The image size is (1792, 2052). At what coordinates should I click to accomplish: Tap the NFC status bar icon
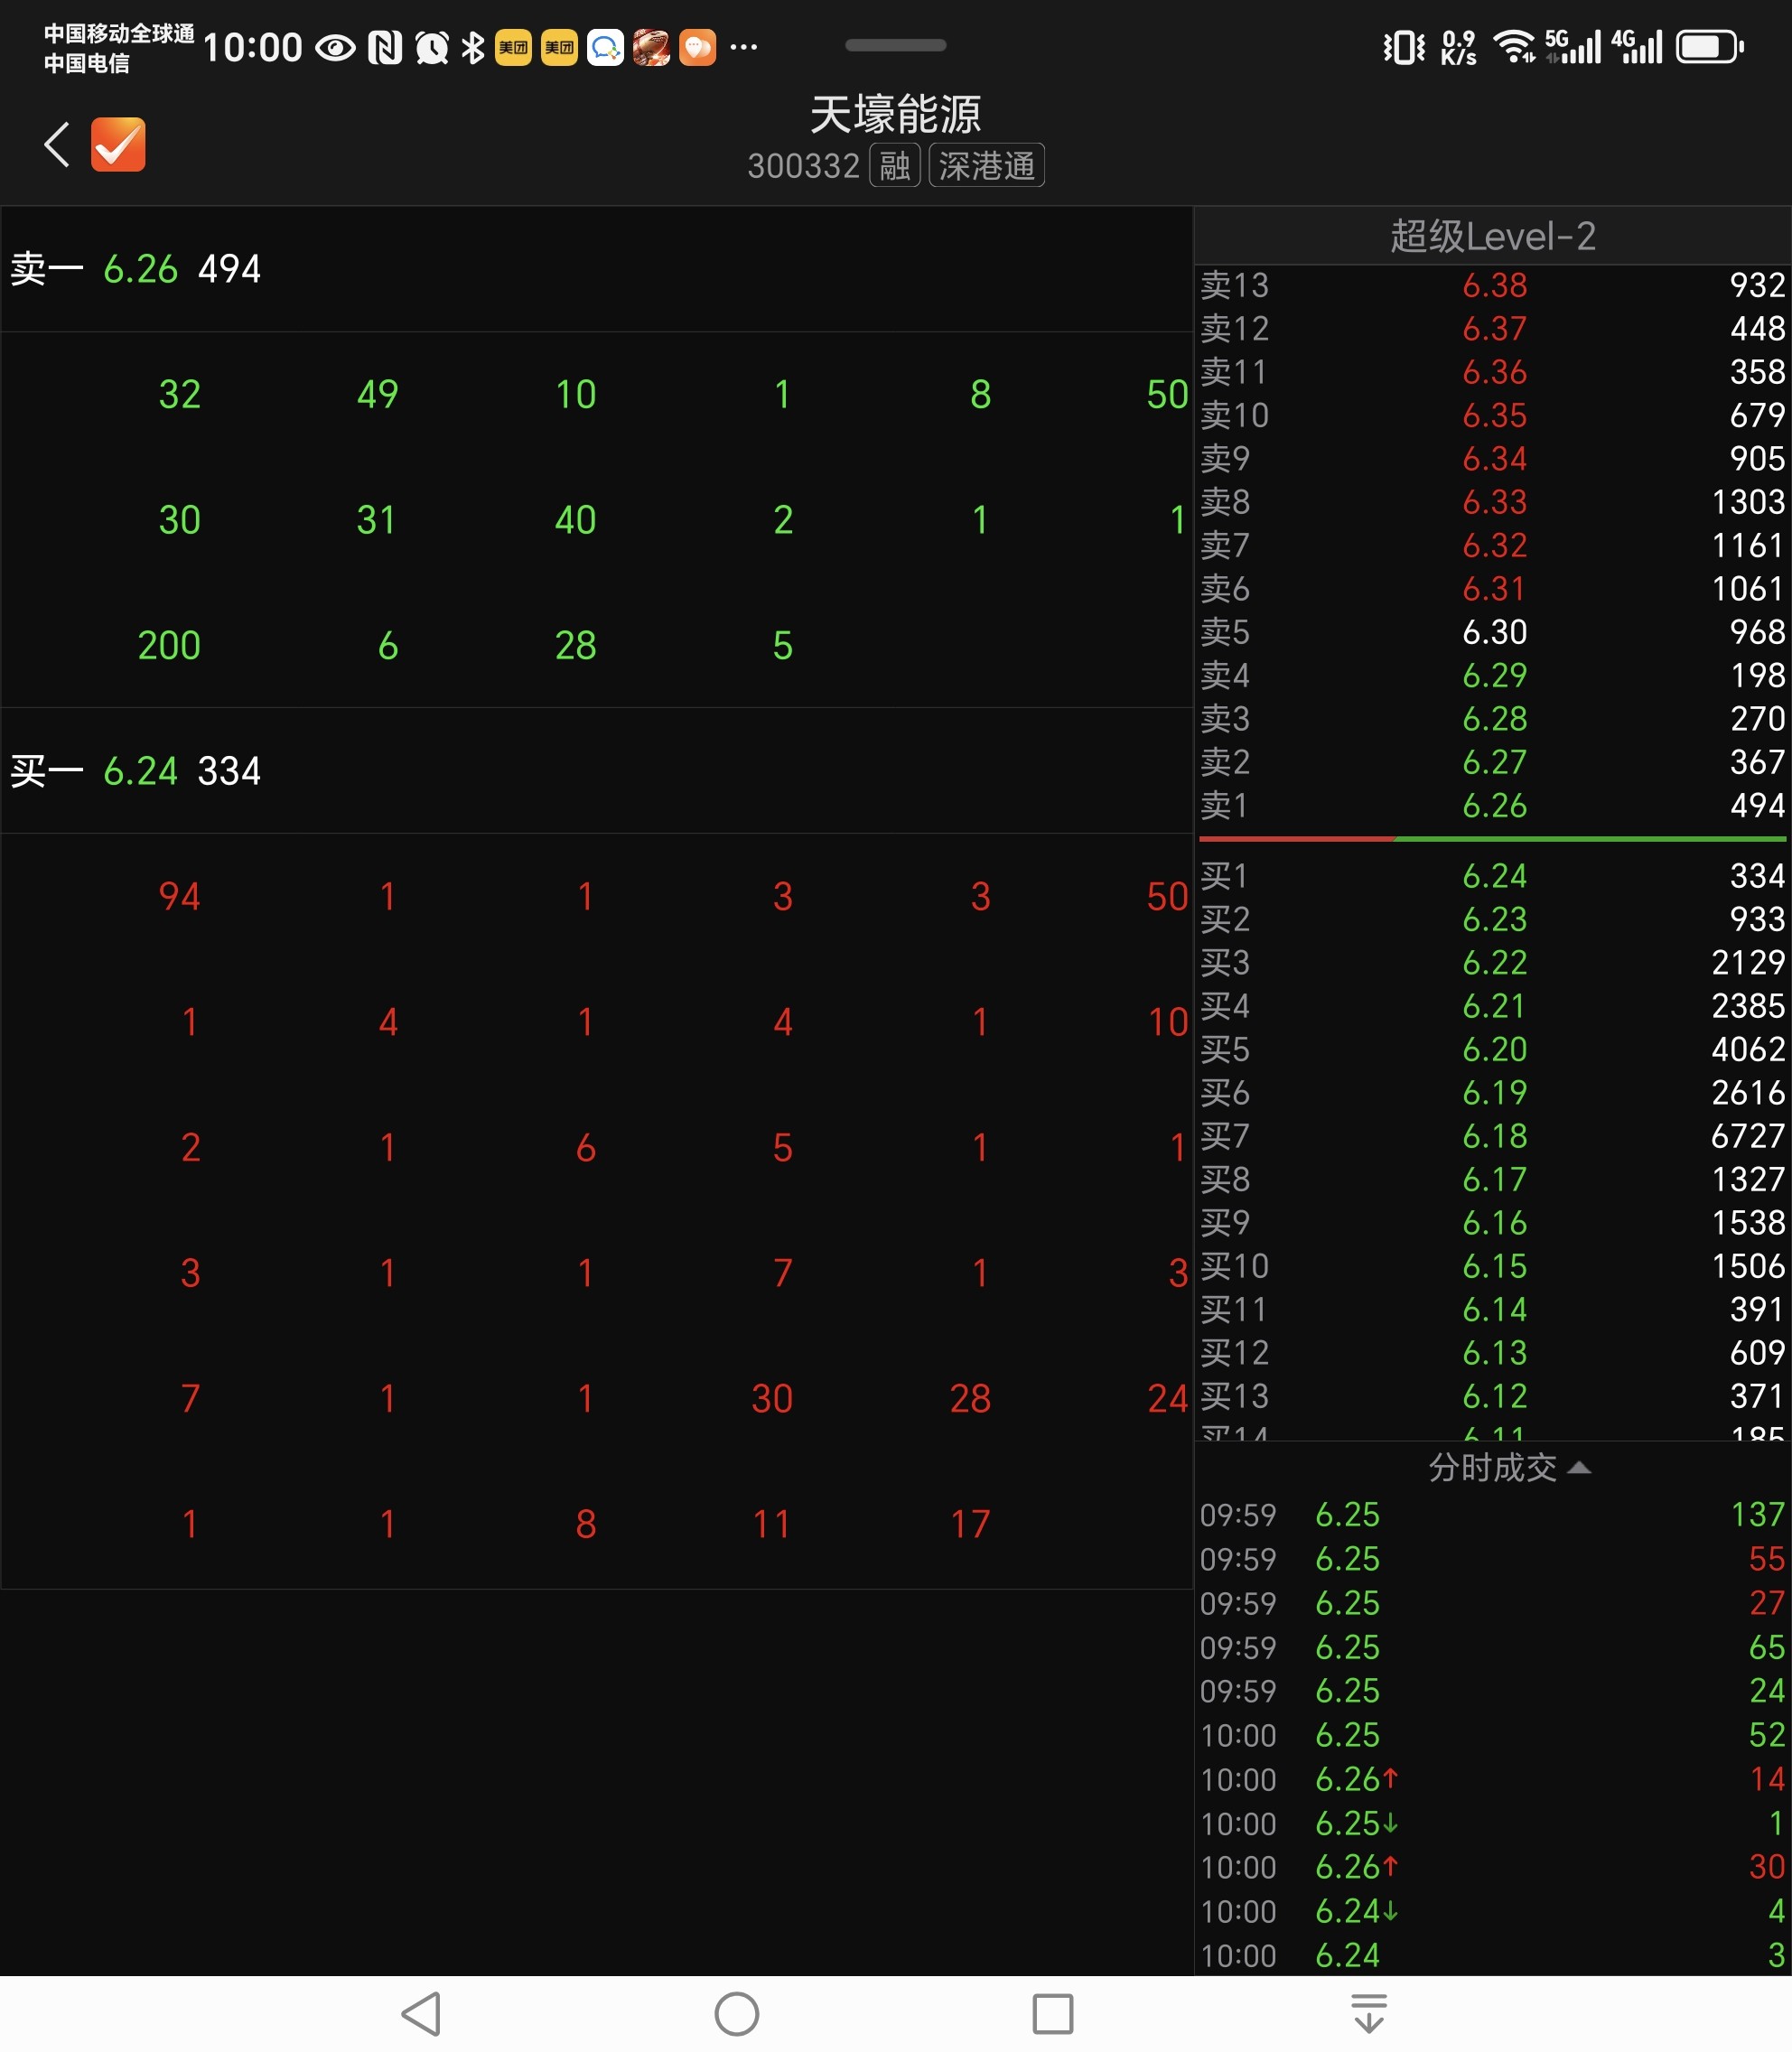click(385, 47)
